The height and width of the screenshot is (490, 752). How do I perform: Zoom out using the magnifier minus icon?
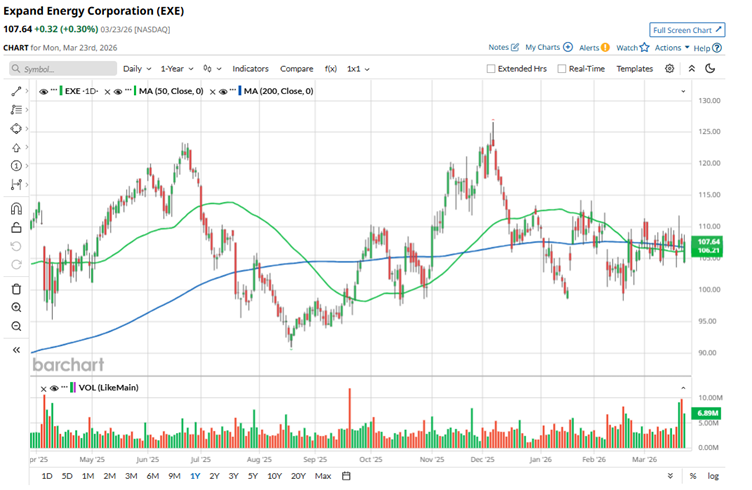[x=16, y=327]
